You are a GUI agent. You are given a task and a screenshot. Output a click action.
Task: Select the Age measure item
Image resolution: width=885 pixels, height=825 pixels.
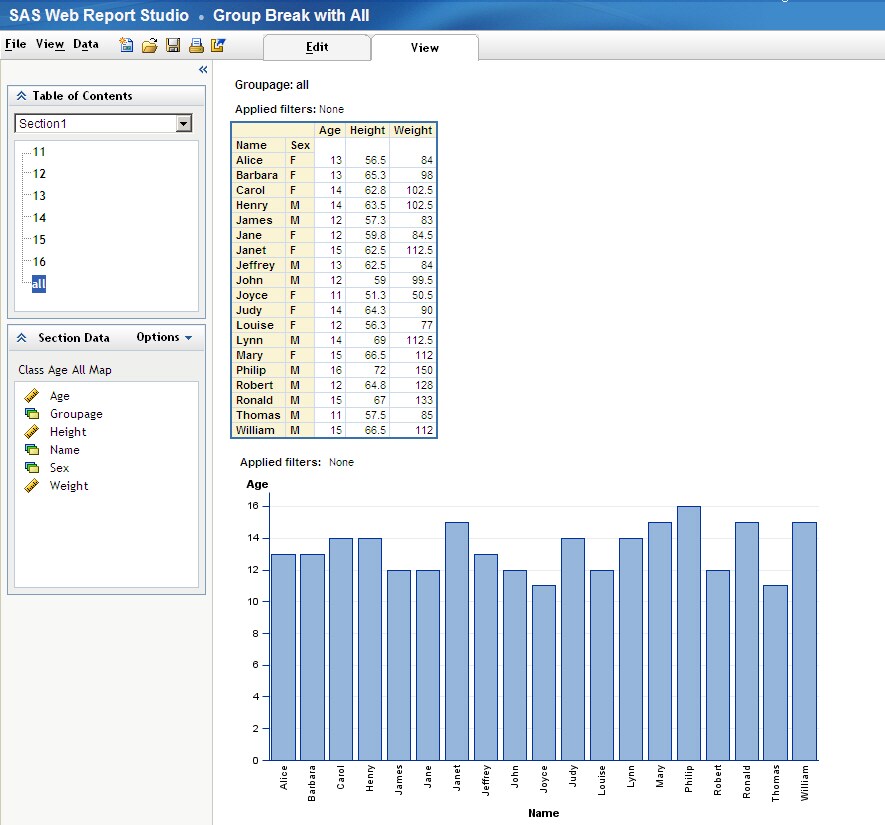click(59, 396)
